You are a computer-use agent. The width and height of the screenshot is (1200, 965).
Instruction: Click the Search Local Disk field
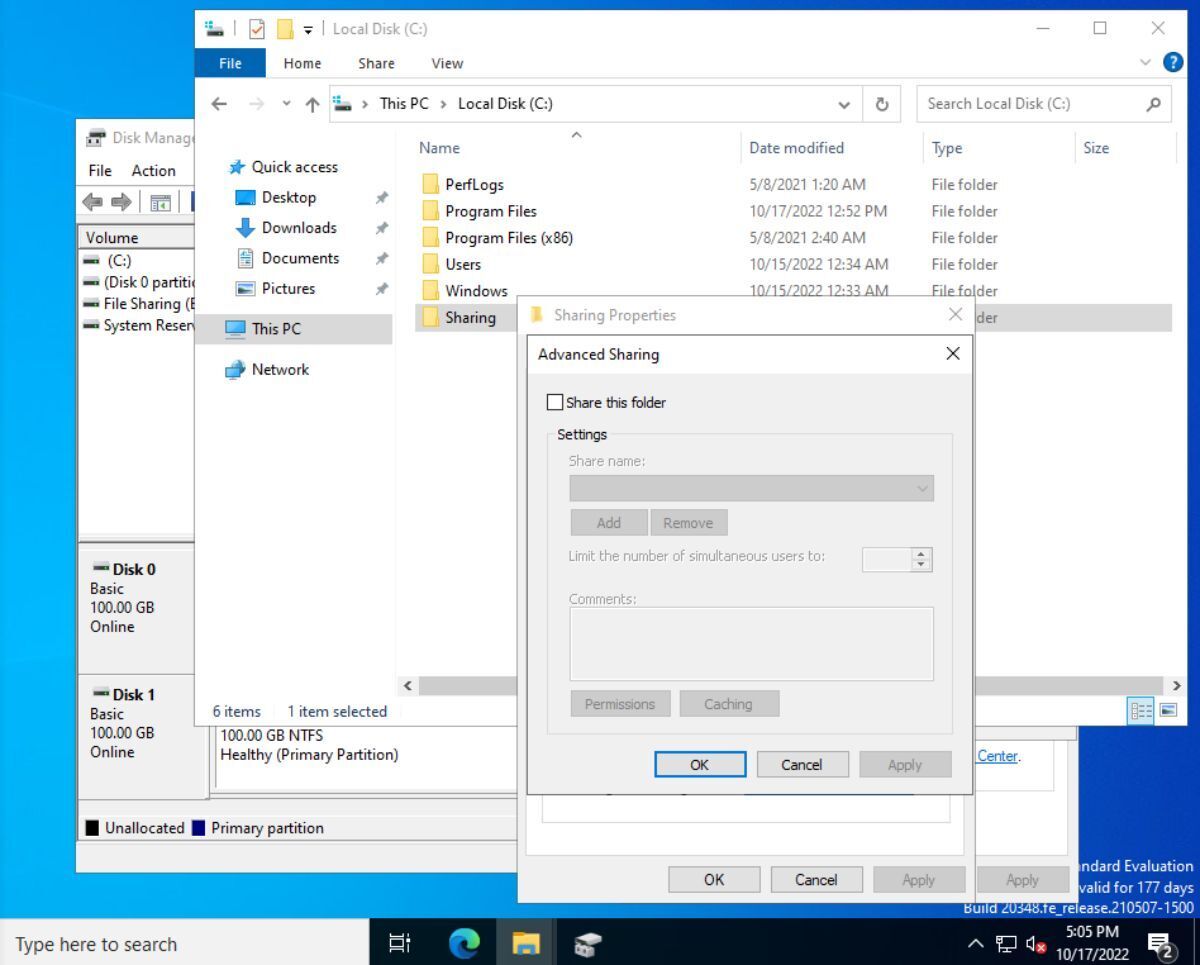pos(1030,104)
